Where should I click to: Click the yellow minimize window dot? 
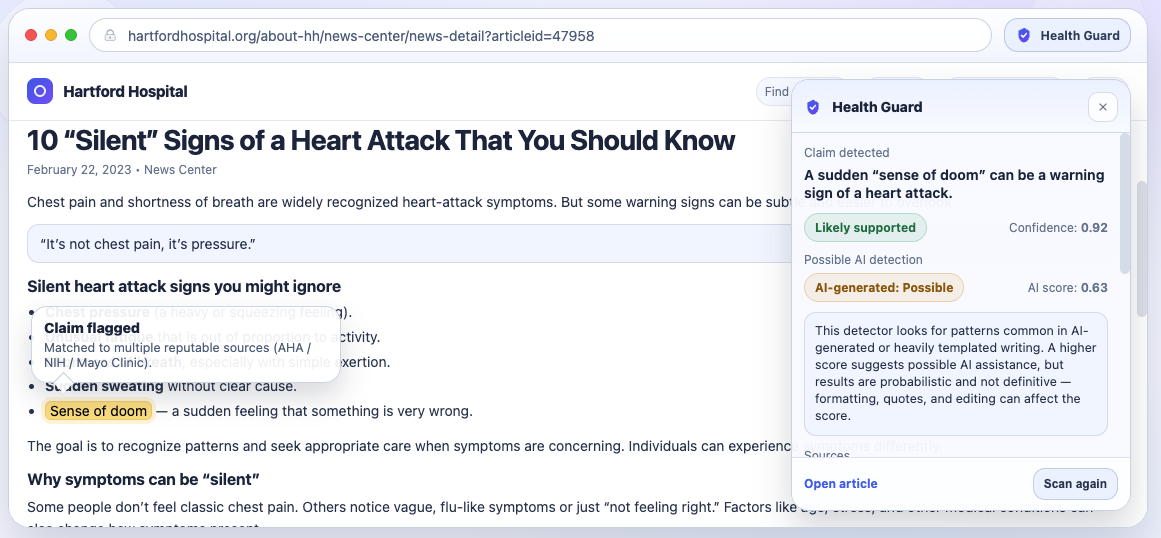(51, 35)
